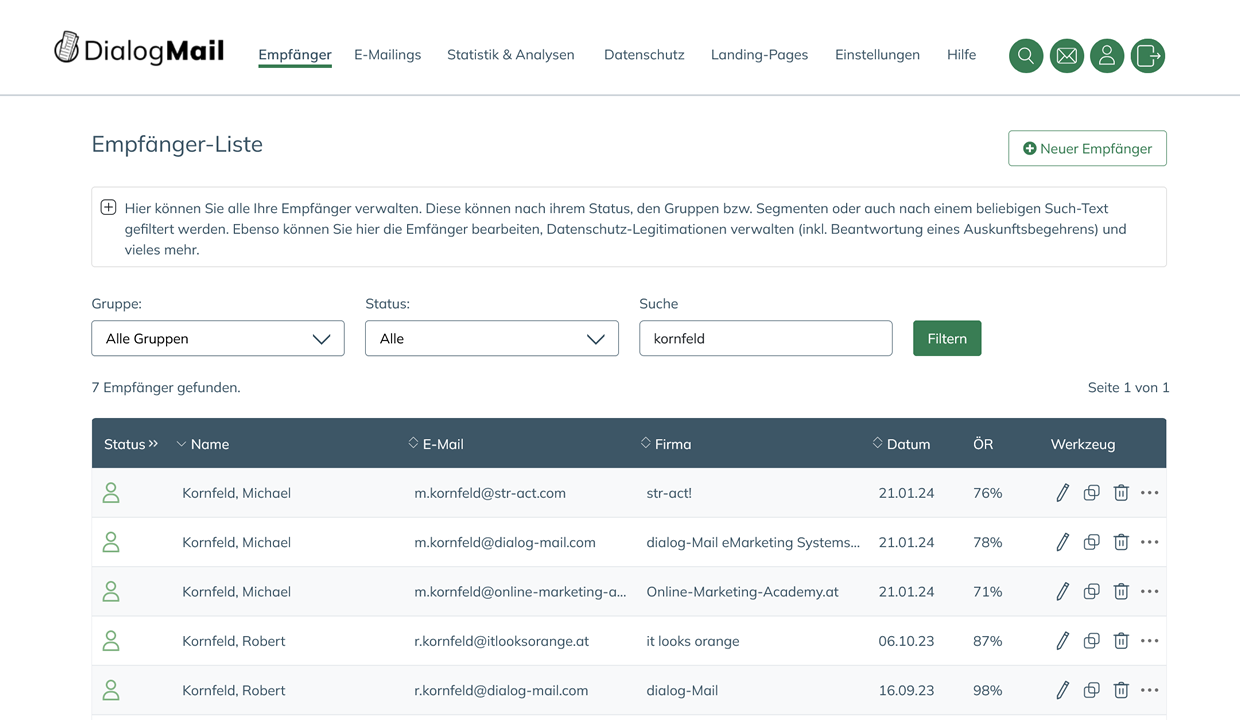
Task: Copy the r.kornfeld@itlooksorange.at recipient
Action: tap(1092, 641)
